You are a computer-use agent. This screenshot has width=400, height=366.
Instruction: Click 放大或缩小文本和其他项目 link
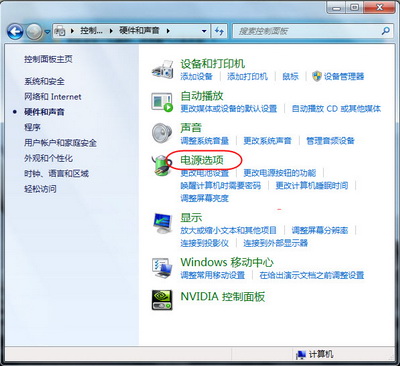[229, 230]
